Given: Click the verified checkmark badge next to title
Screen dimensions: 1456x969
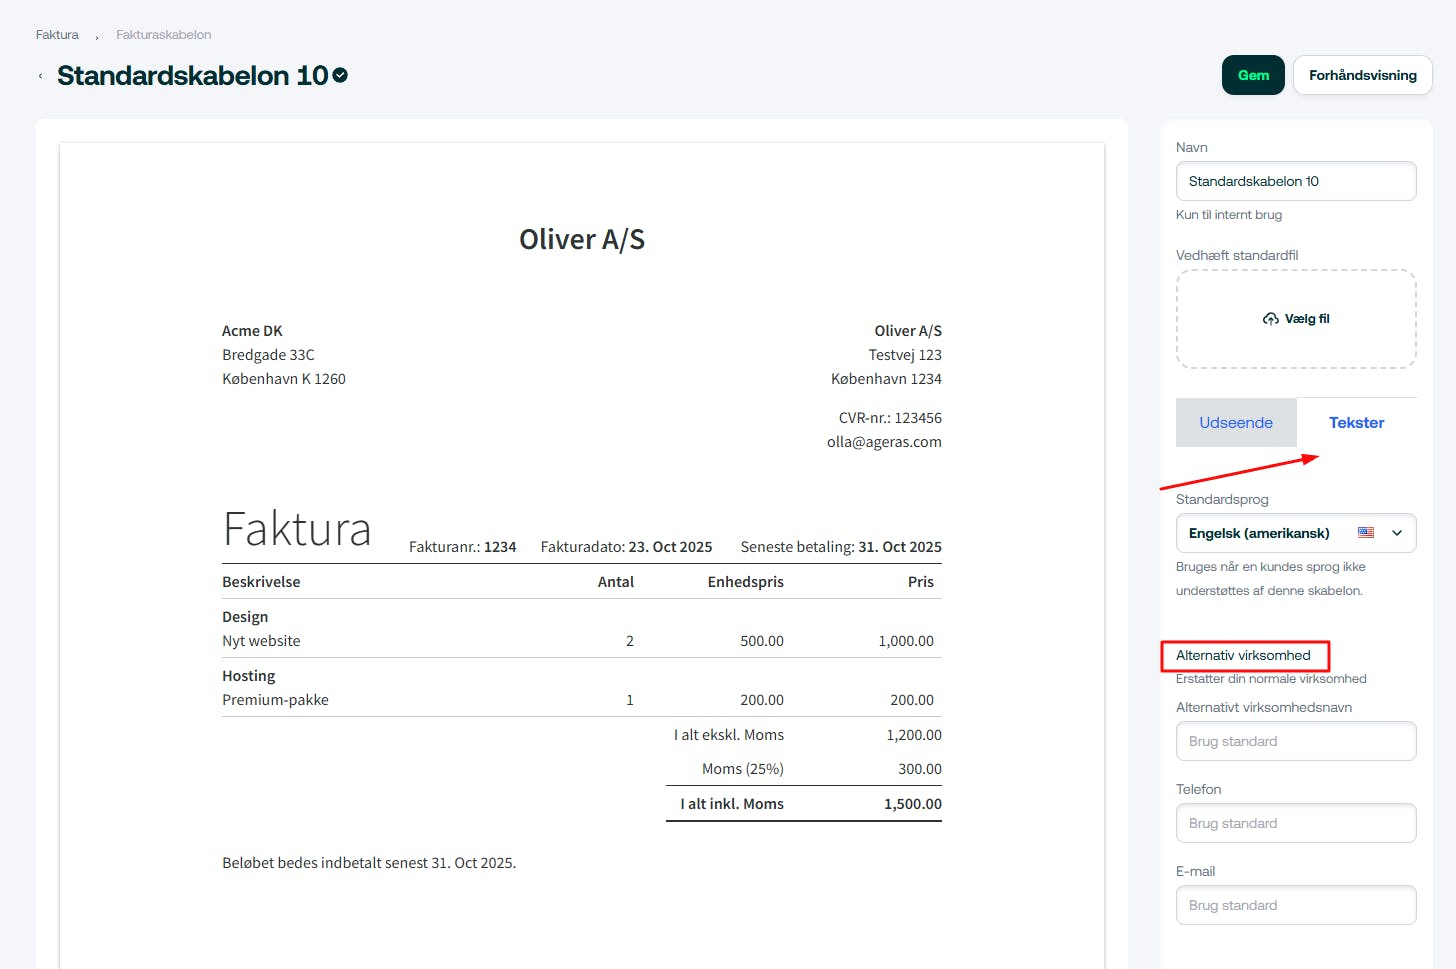Looking at the screenshot, I should click(x=340, y=75).
